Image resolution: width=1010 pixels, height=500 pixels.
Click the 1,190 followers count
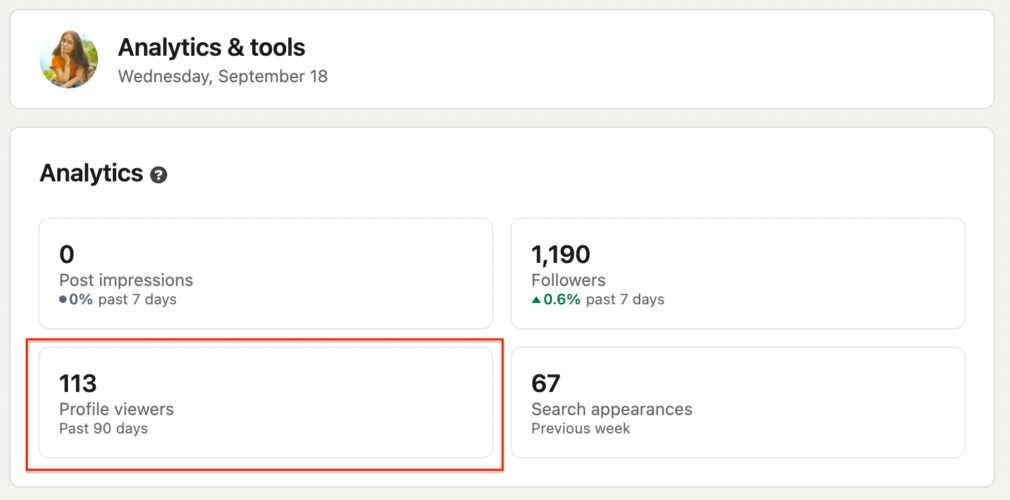click(x=560, y=255)
